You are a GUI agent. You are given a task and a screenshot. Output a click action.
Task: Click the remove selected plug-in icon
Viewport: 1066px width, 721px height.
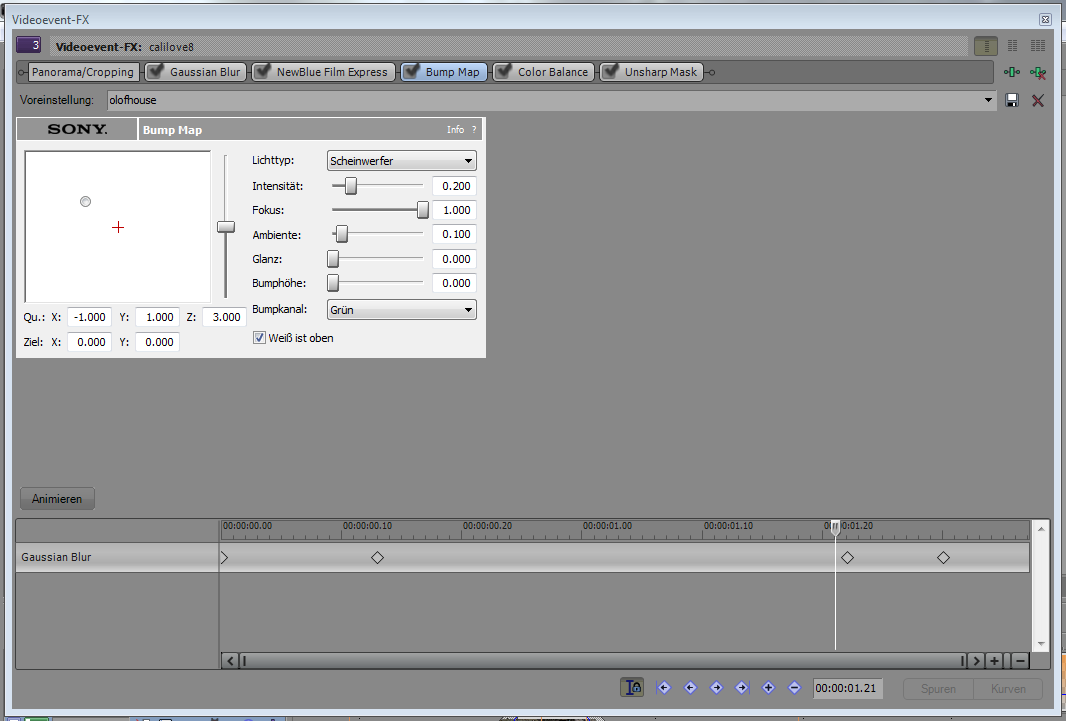(x=1038, y=72)
